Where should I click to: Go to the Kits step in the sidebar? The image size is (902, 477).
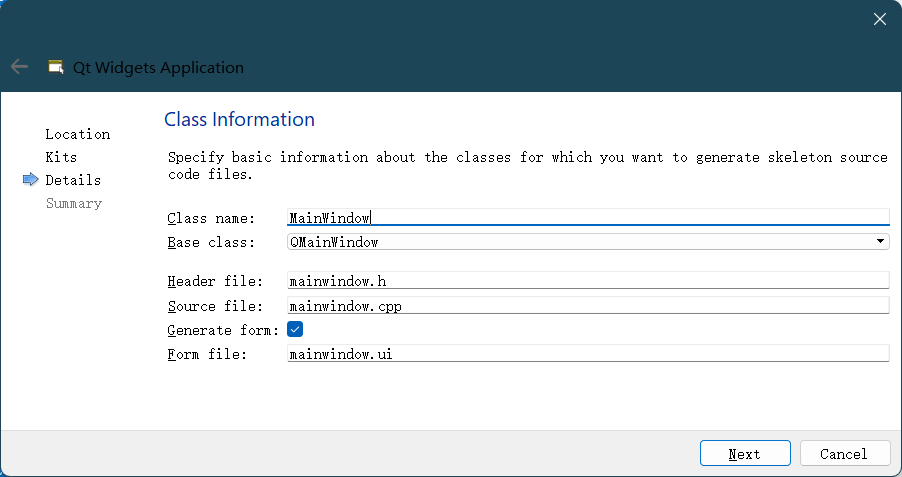(x=61, y=157)
